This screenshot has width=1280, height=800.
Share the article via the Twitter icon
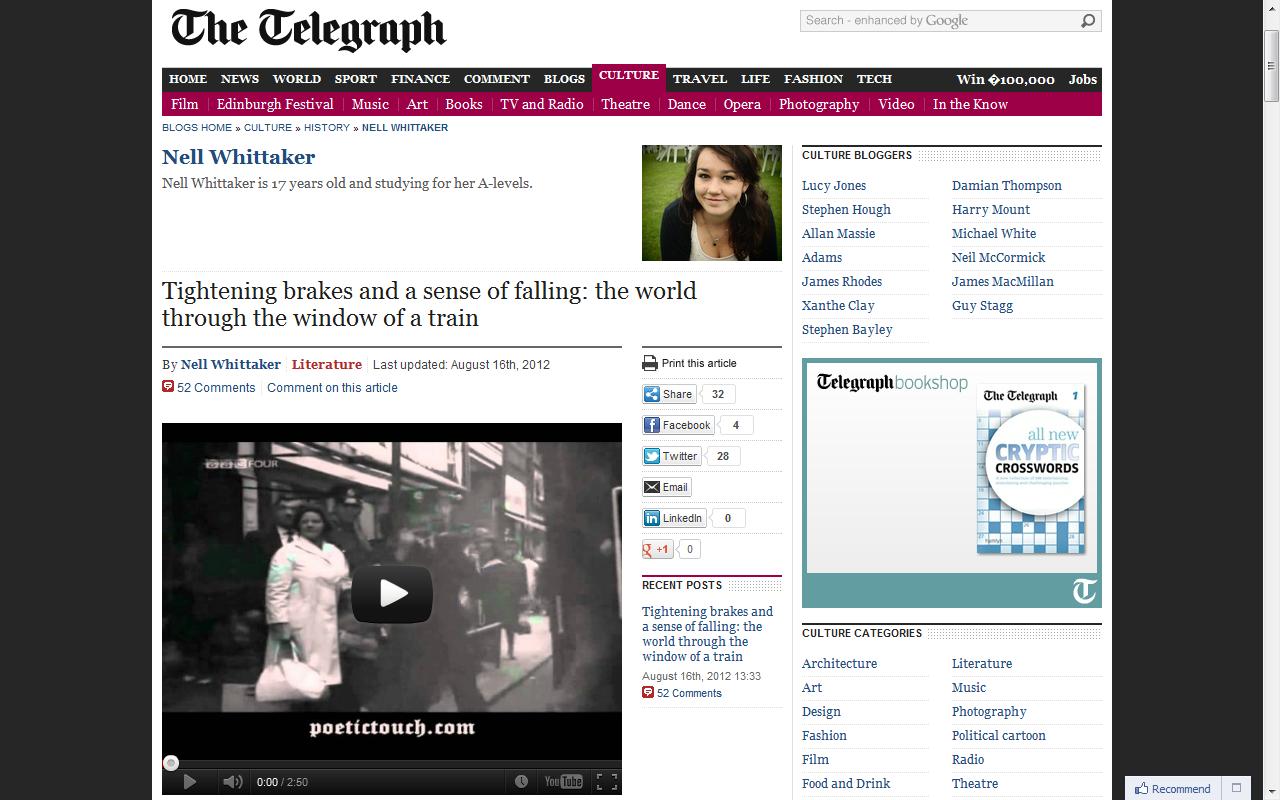[651, 456]
